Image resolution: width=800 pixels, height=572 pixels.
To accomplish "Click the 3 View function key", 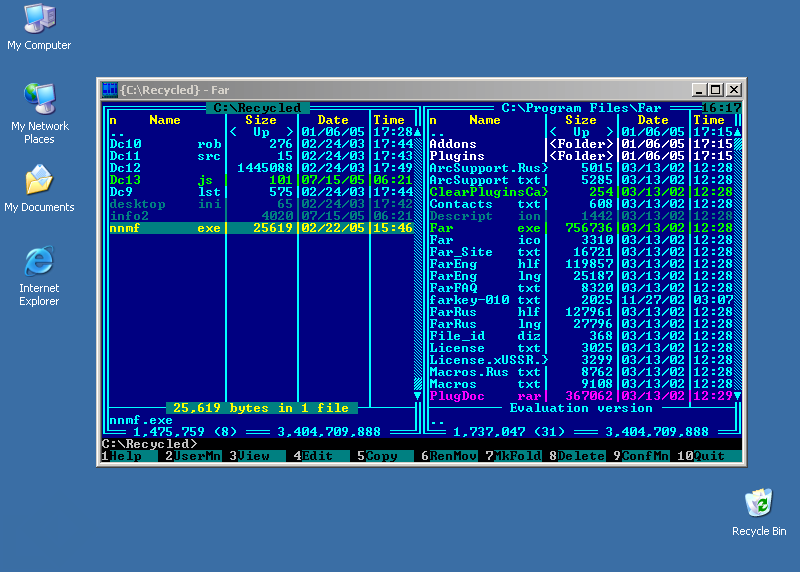I will click(x=257, y=456).
